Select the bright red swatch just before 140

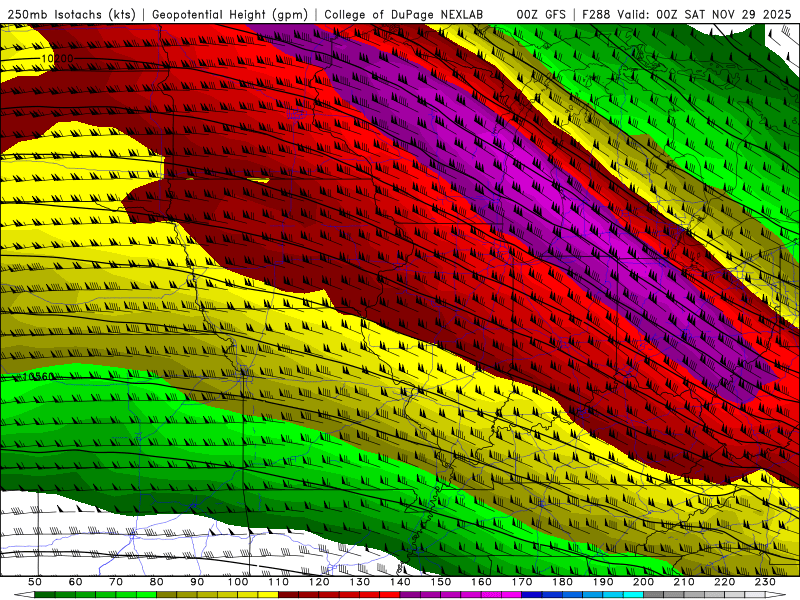[390, 595]
